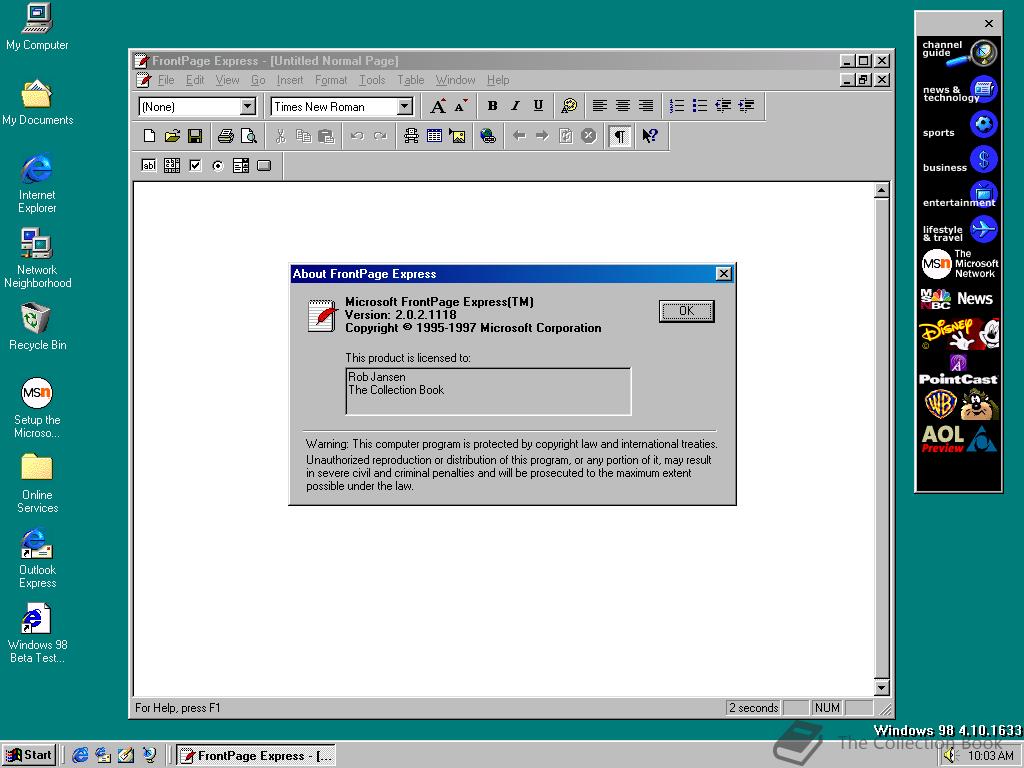Insert a Scrolling Text Box form field
1024x768 pixels.
click(172, 165)
